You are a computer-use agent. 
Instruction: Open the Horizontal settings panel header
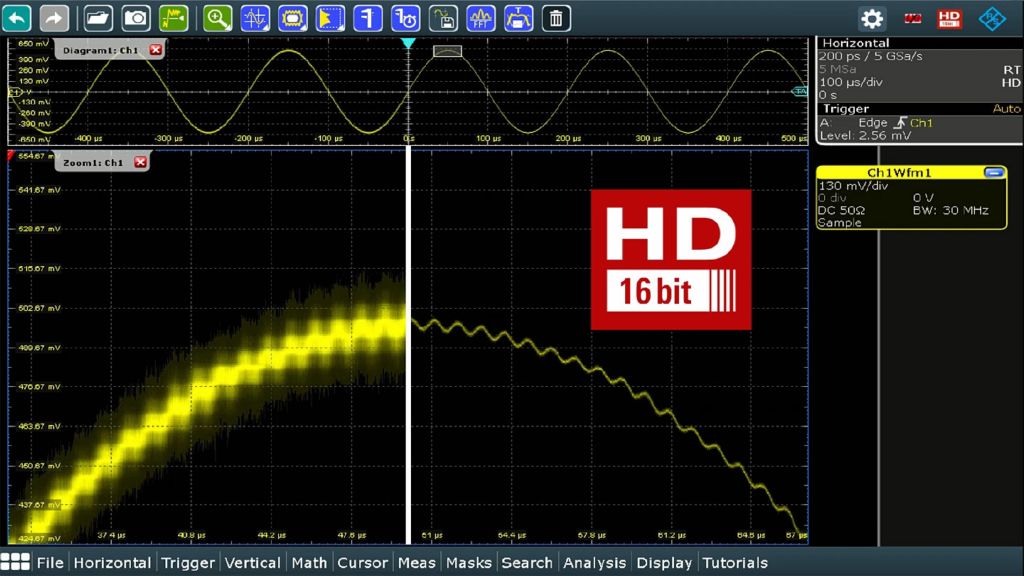click(855, 43)
